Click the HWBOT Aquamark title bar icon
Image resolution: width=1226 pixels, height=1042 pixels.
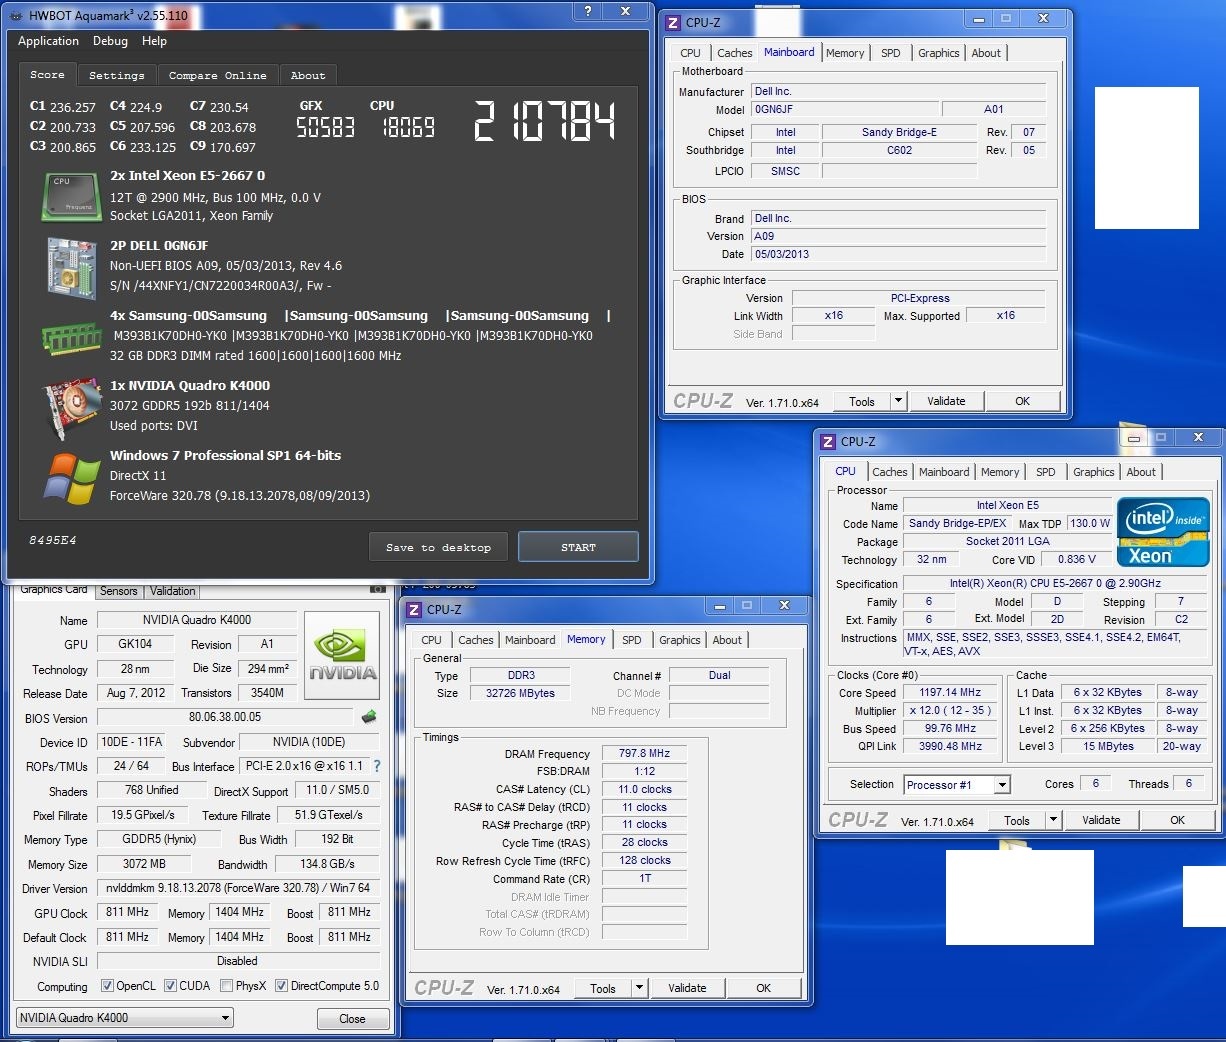[x=15, y=15]
